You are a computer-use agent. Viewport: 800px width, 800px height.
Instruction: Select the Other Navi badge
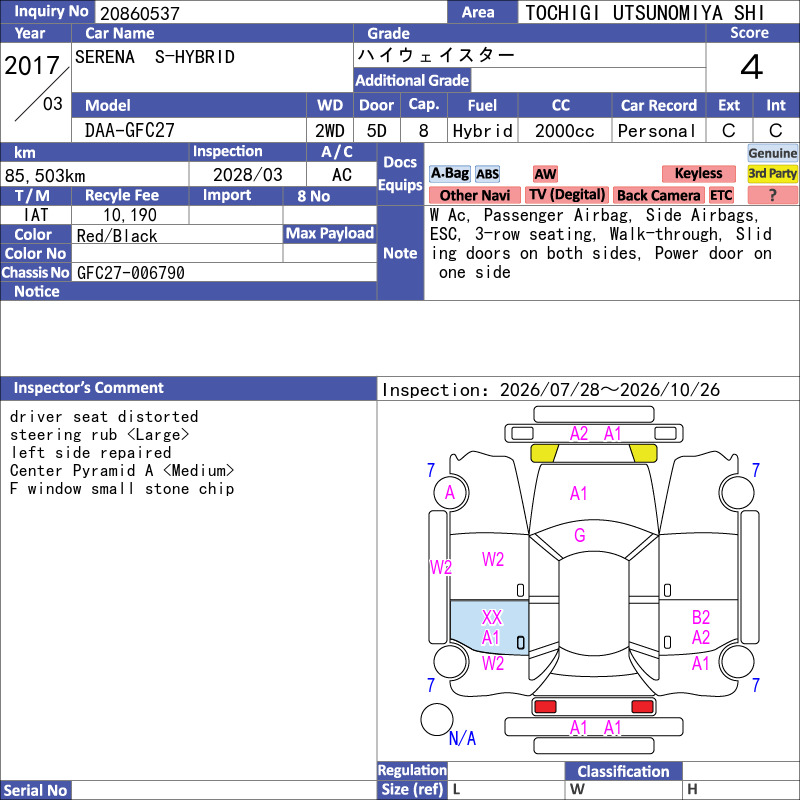474,195
